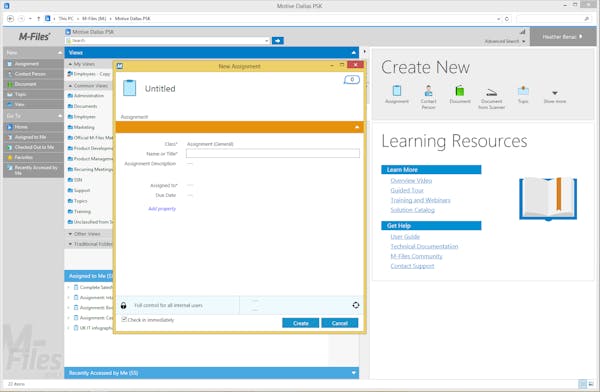Click Create button in New Assignment dialog
Image resolution: width=600 pixels, height=392 pixels.
[x=300, y=323]
